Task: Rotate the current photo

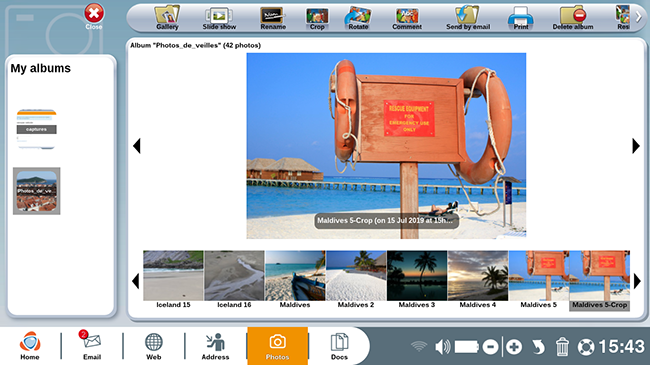Action: point(358,18)
